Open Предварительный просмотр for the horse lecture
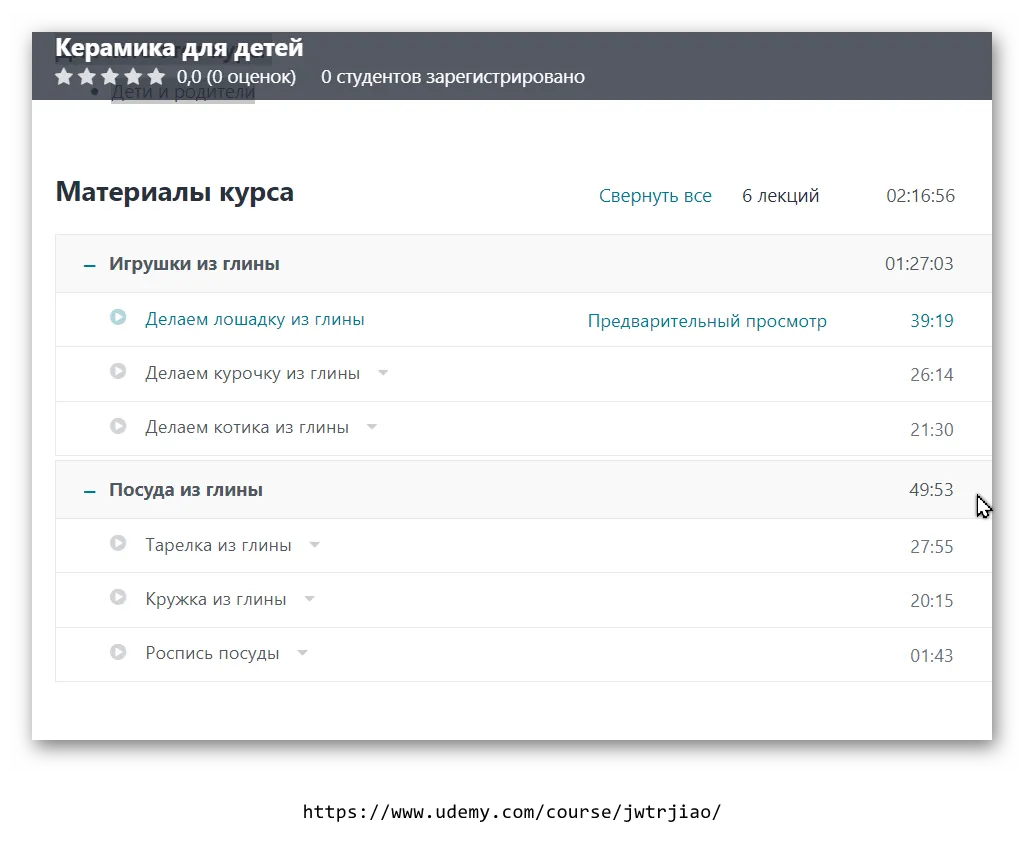Image resolution: width=1024 pixels, height=852 pixels. pyautogui.click(x=707, y=321)
